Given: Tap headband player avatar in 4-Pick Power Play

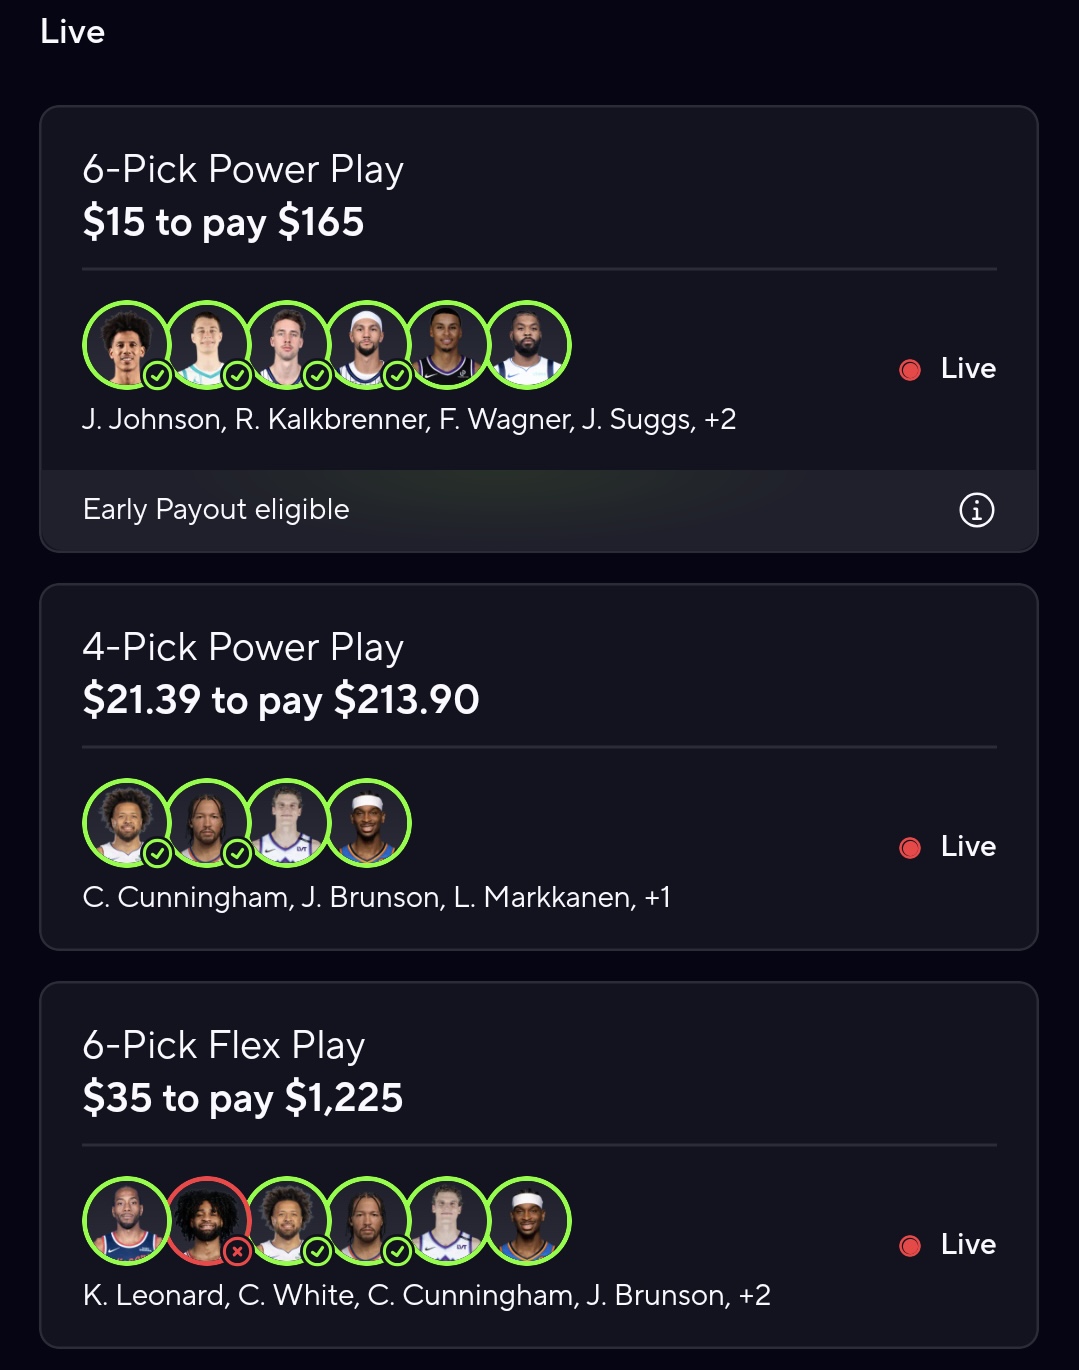Looking at the screenshot, I should [x=368, y=821].
